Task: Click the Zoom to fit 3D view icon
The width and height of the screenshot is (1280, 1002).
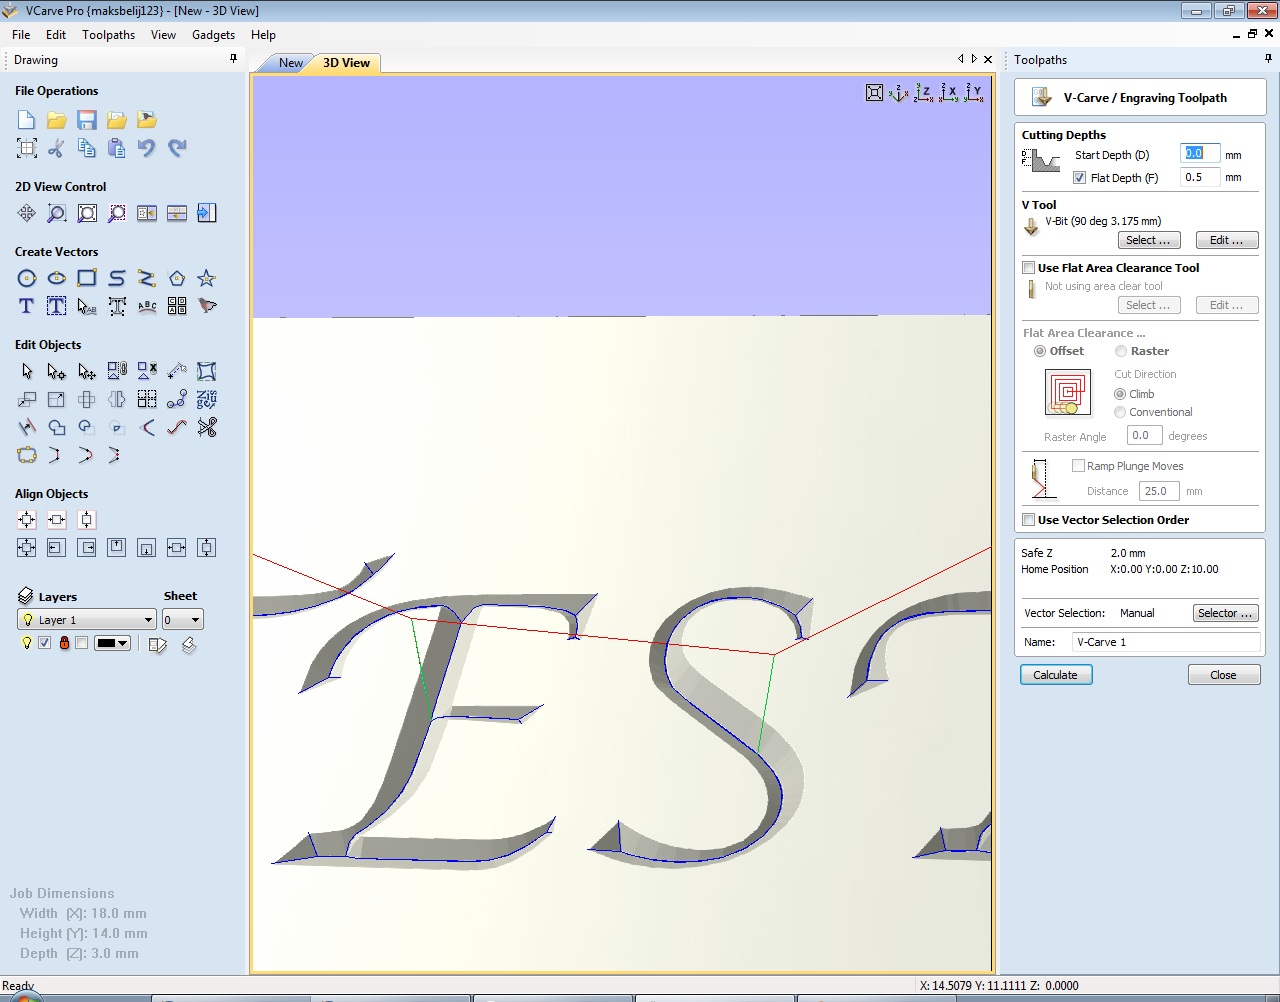Action: (x=874, y=93)
